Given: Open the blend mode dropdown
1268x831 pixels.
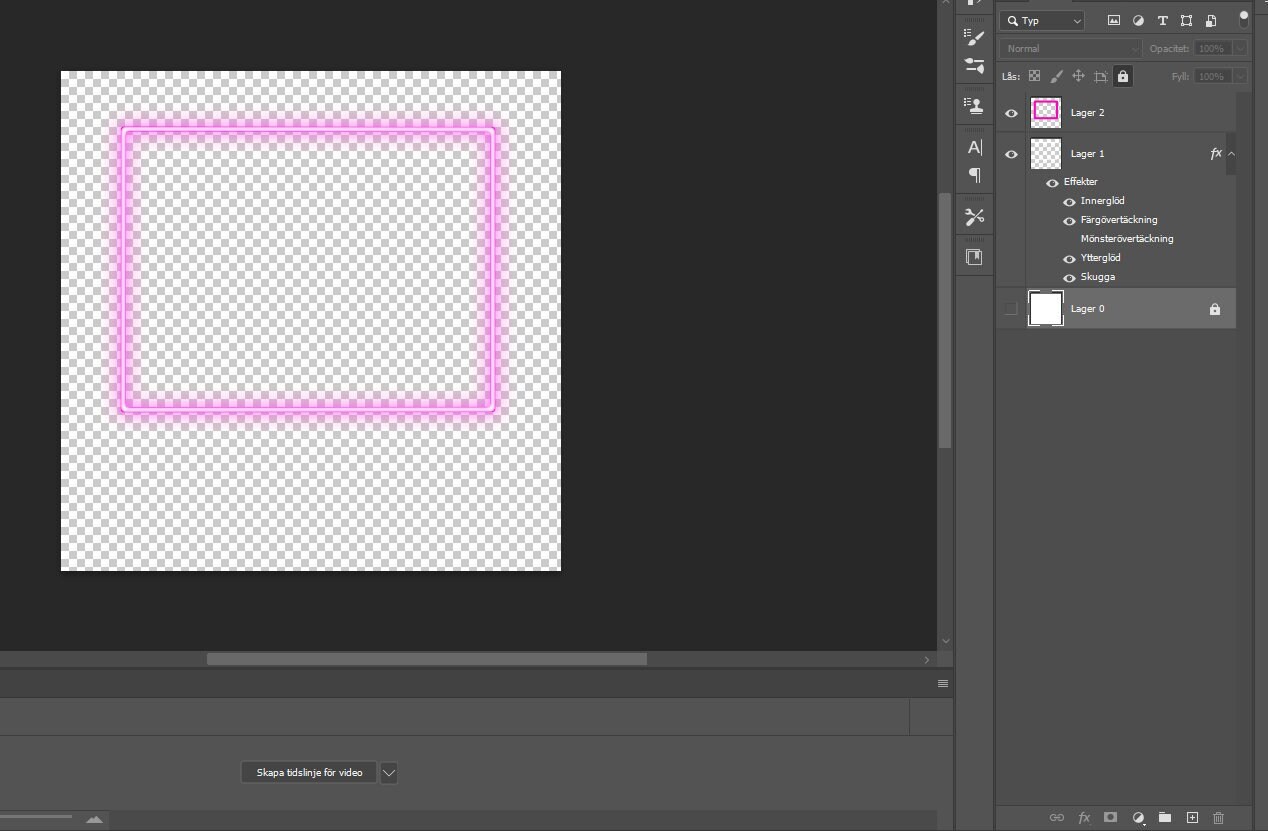Looking at the screenshot, I should (x=1069, y=48).
